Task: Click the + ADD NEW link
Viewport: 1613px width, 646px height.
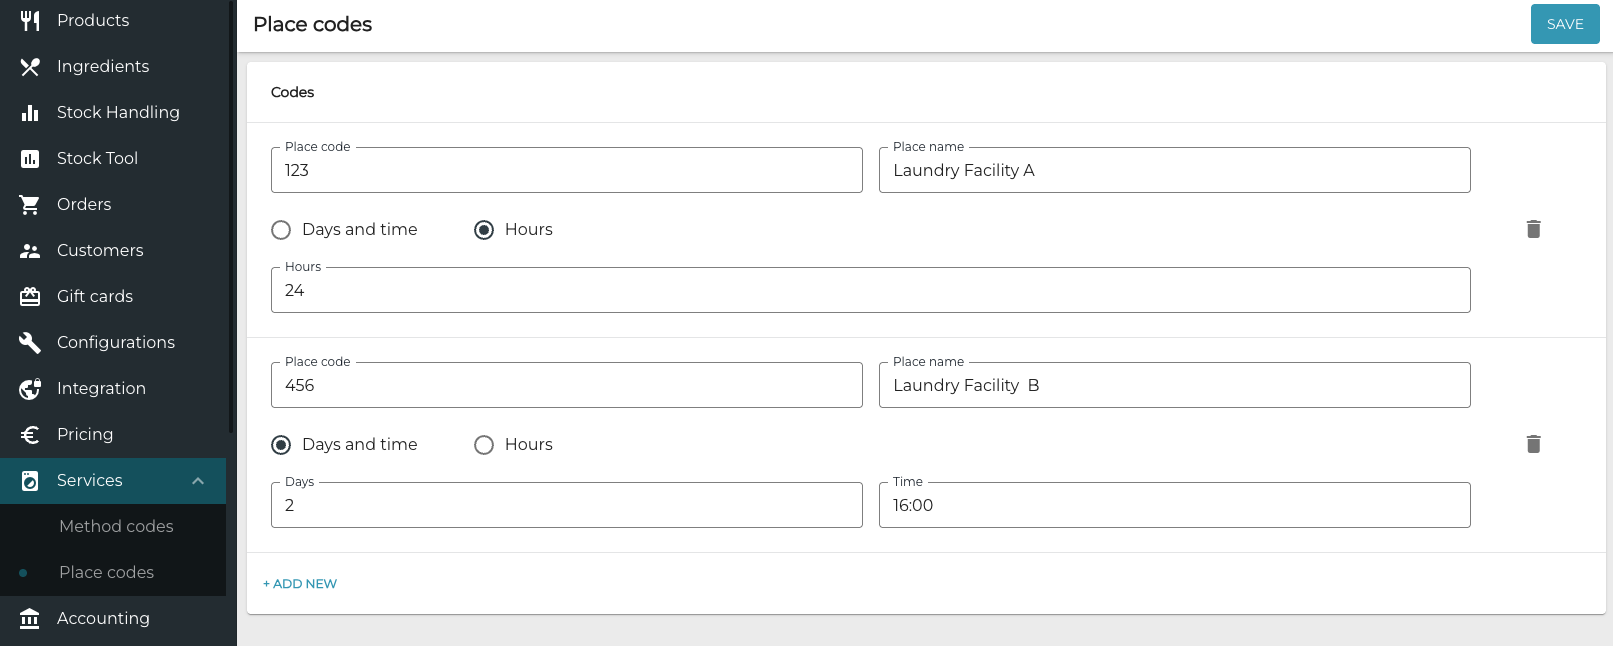Action: coord(300,584)
